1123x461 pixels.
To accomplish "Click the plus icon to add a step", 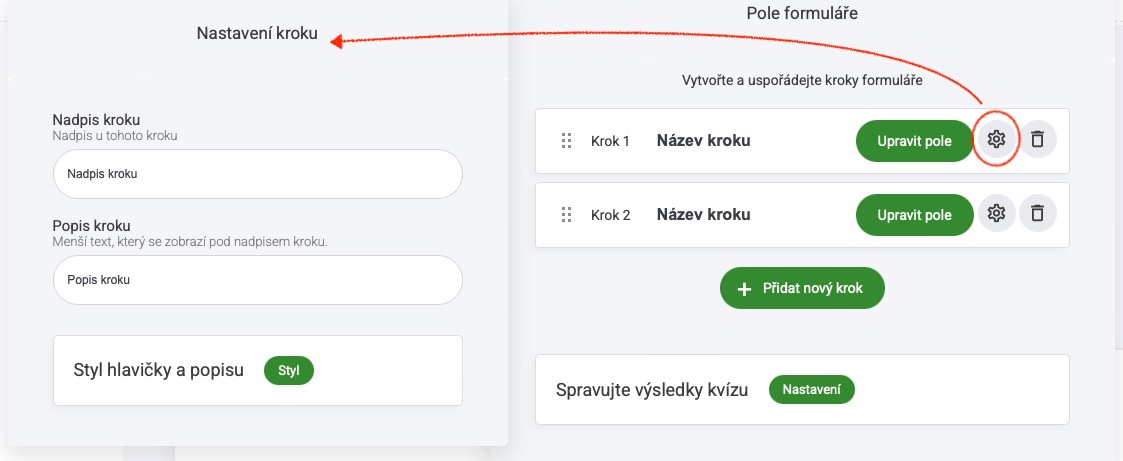I will [745, 288].
